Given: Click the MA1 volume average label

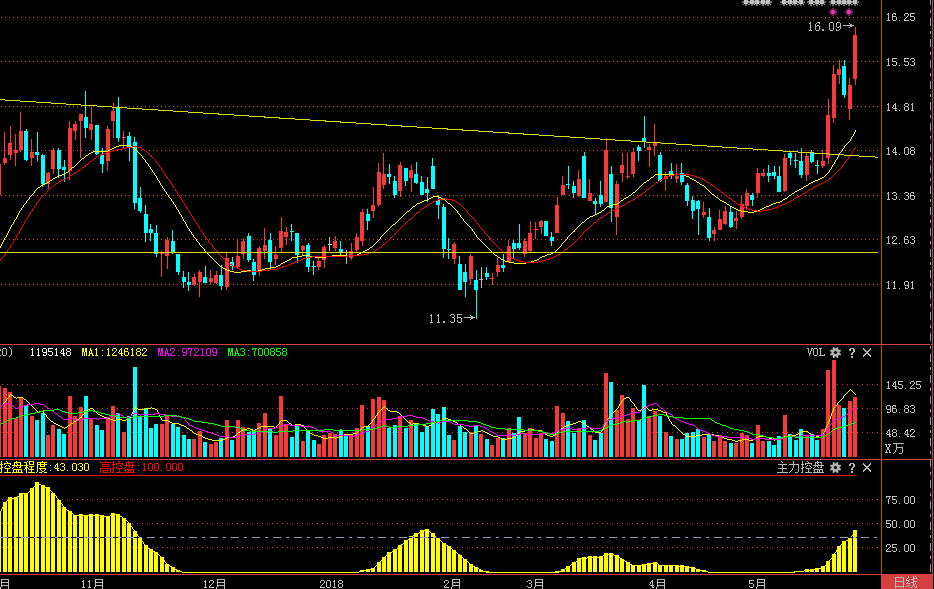Looking at the screenshot, I should (x=114, y=353).
